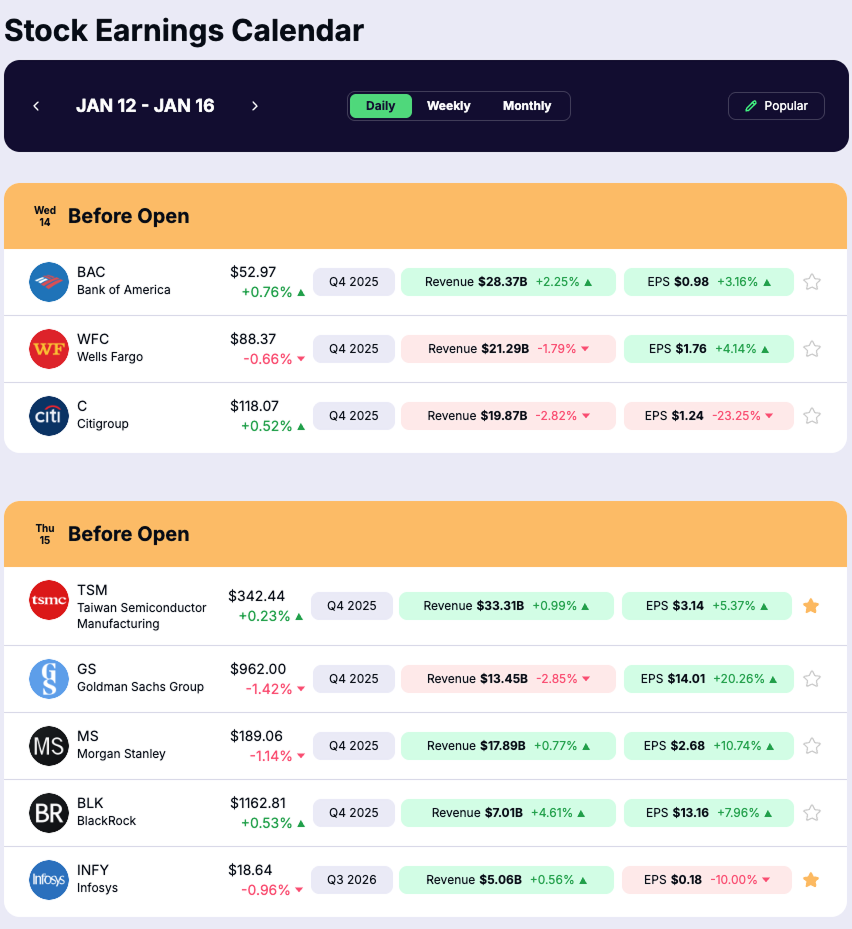Click the BlackRock logo icon

pyautogui.click(x=48, y=812)
